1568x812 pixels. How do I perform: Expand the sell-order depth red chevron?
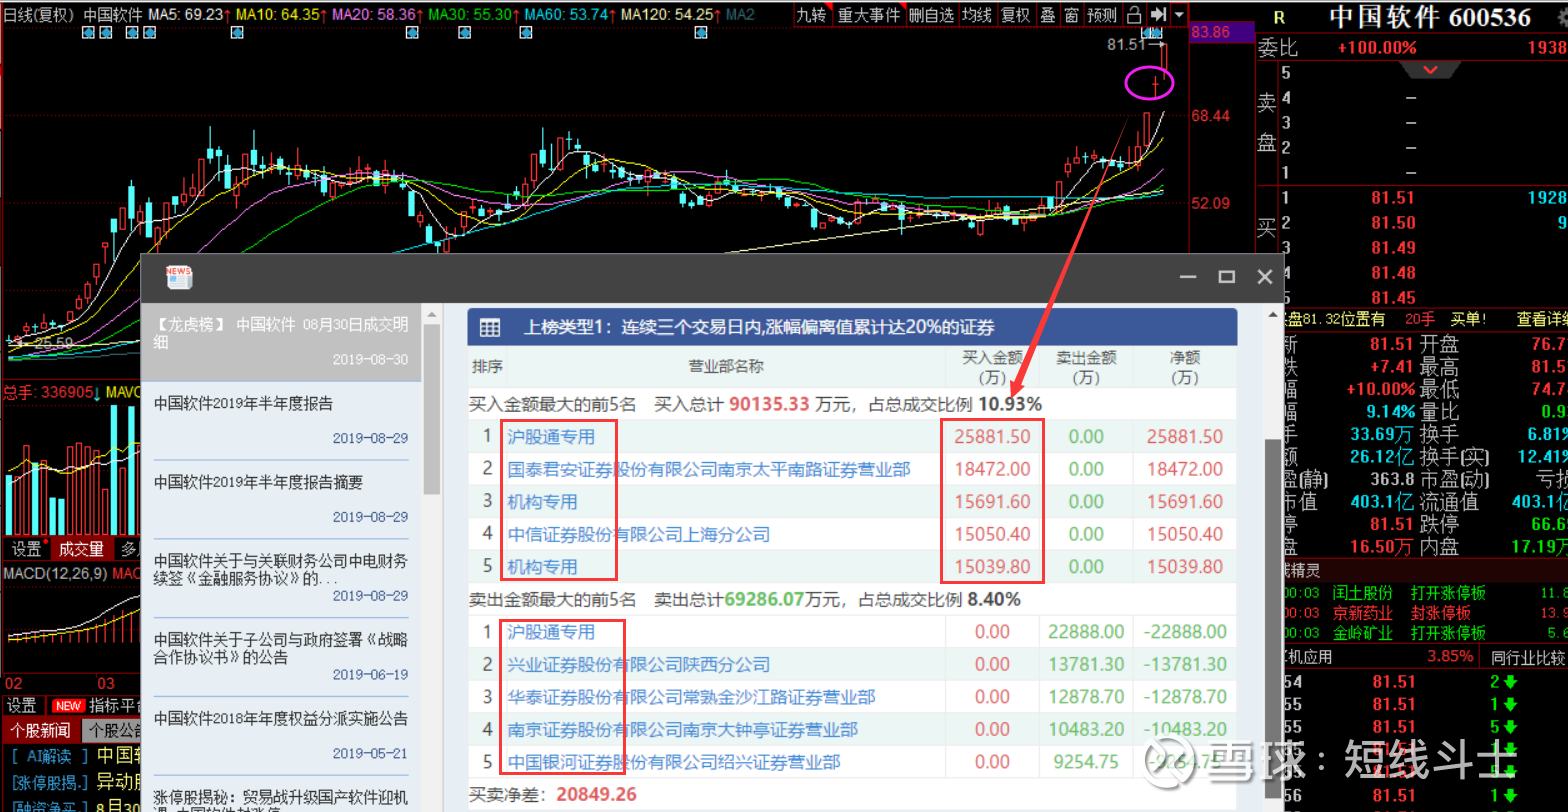tap(1430, 70)
